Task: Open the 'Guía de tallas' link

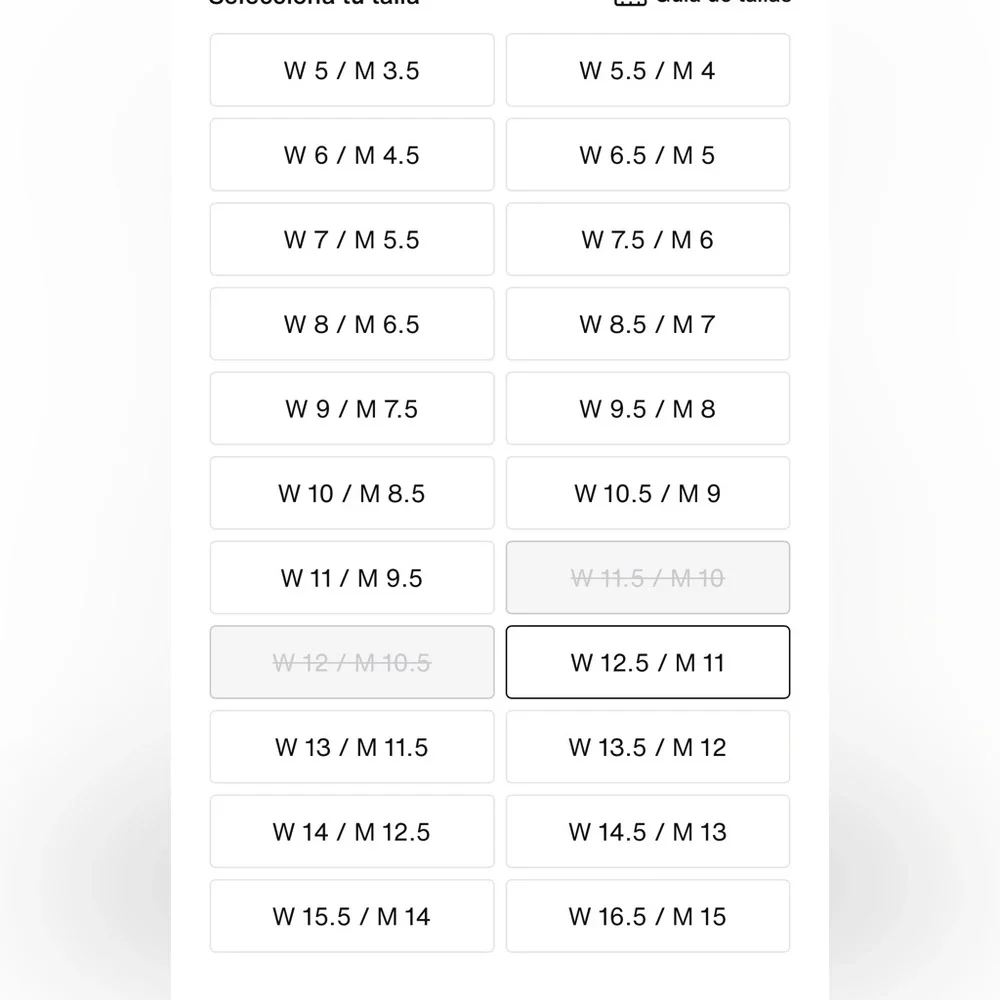Action: (722, 2)
